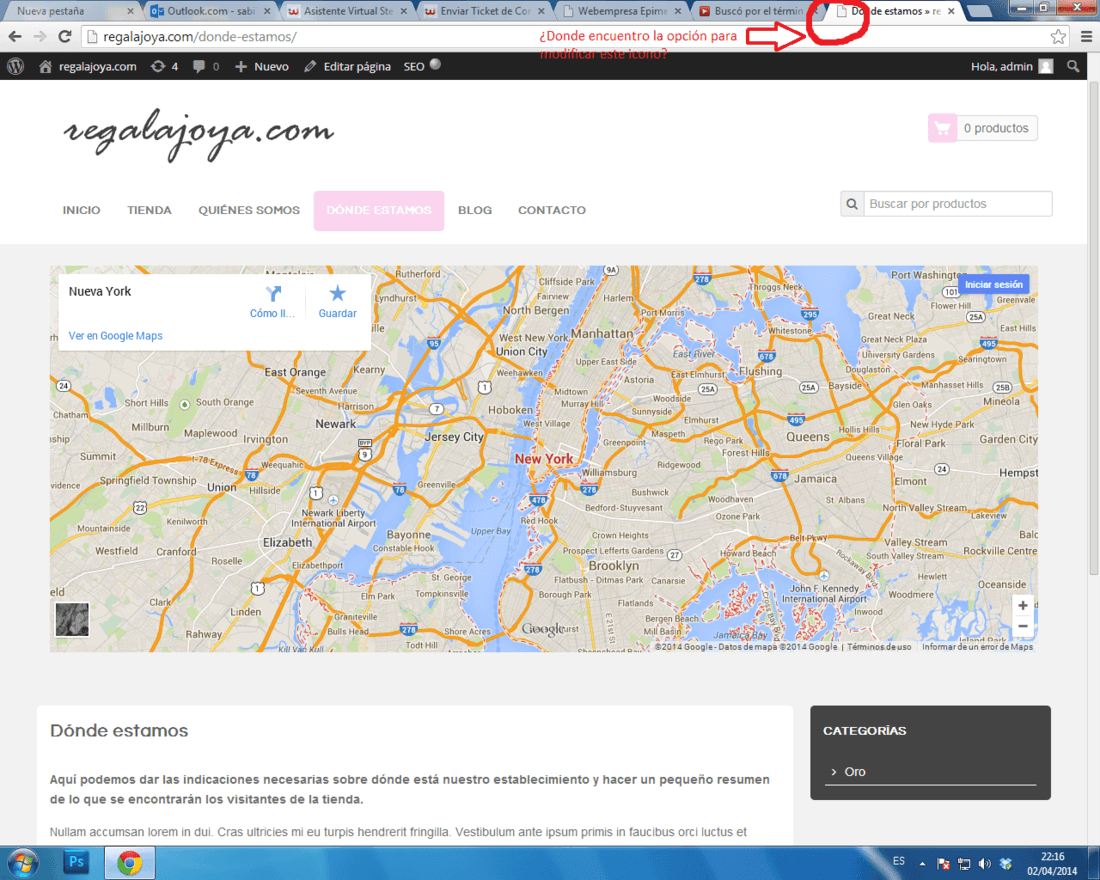The image size is (1100, 880).
Task: Open the Oro category link
Action: click(854, 771)
